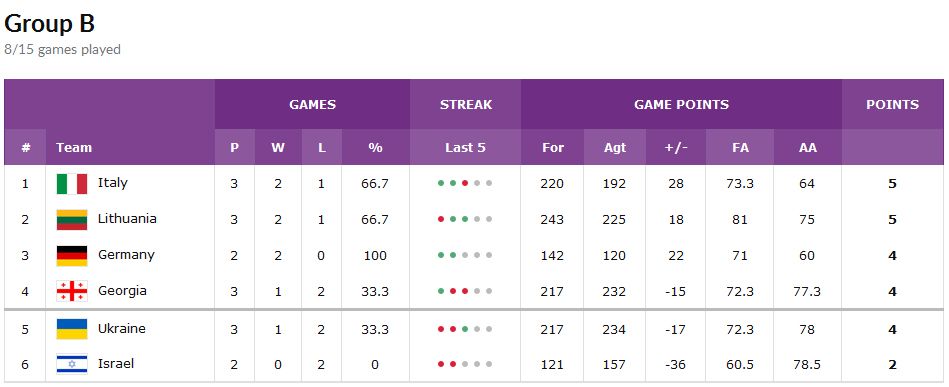Open the Germany team link
Screen dimensions: 949x387
click(126, 255)
